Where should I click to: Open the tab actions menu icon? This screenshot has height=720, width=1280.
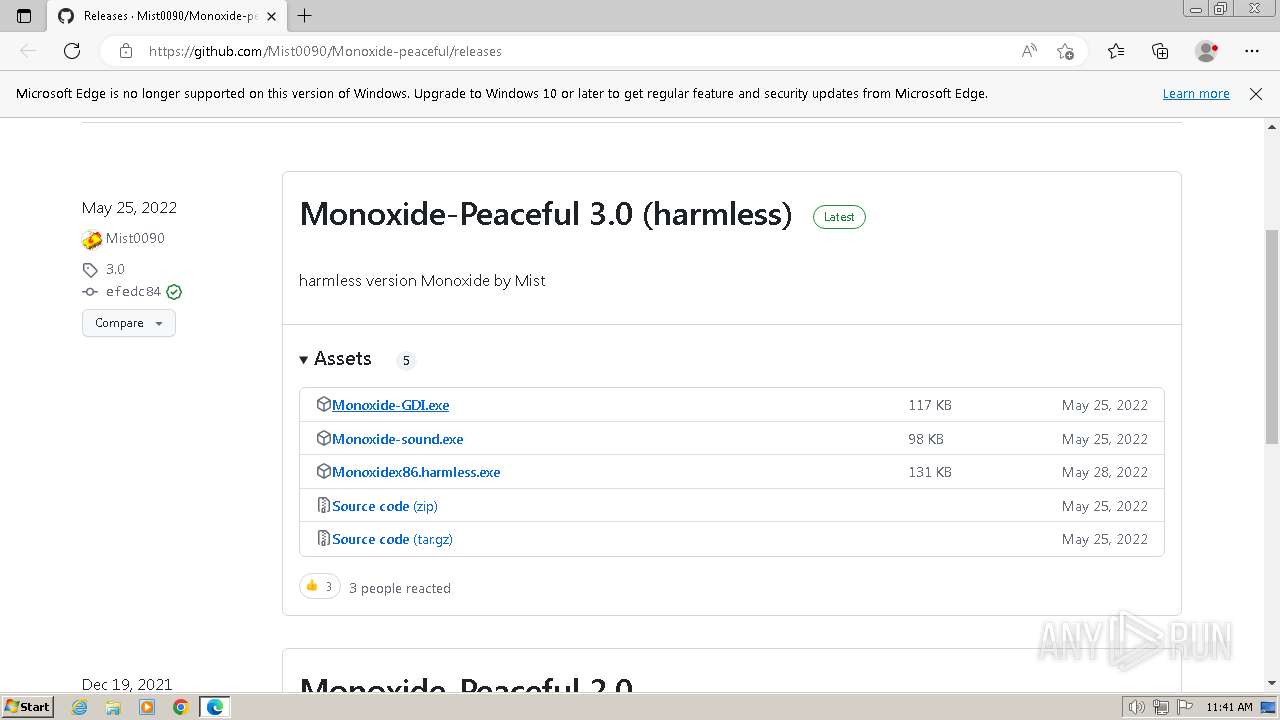point(24,16)
